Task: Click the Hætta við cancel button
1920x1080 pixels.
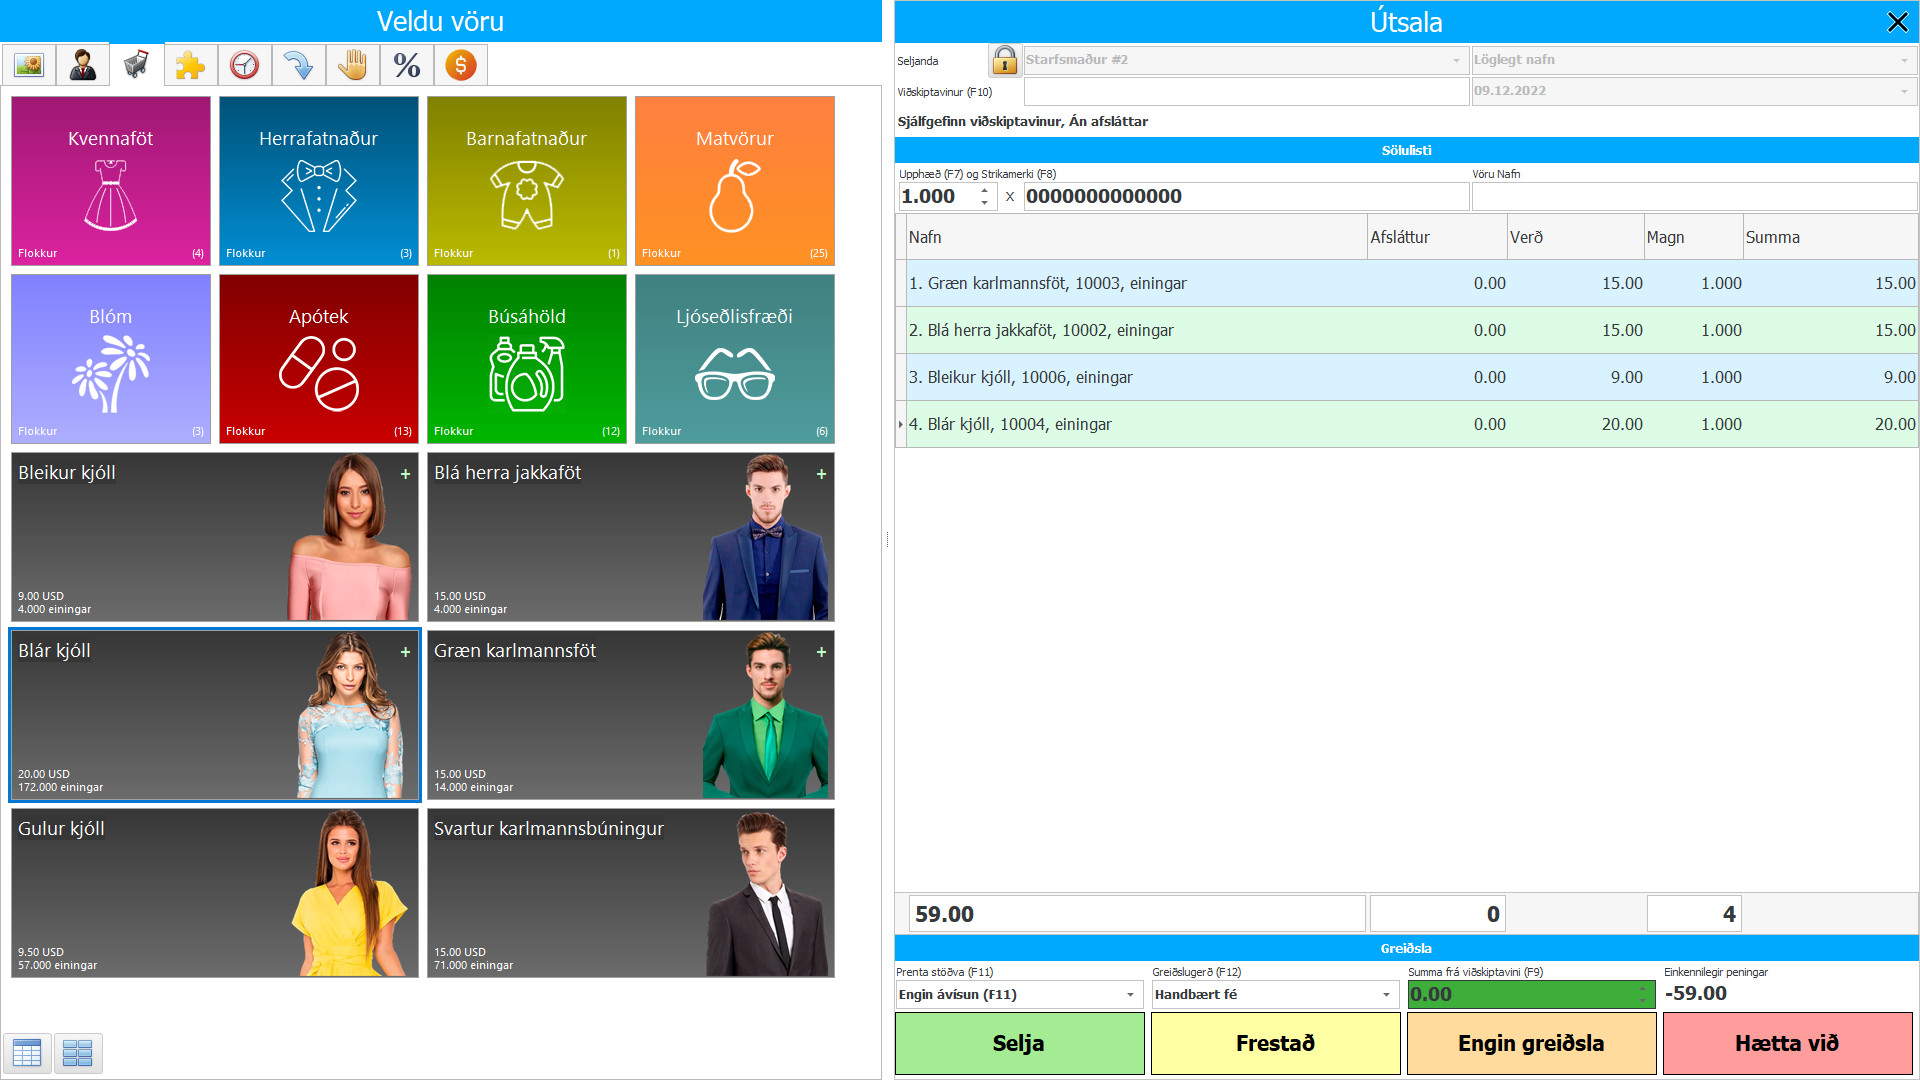Action: [x=1787, y=1044]
